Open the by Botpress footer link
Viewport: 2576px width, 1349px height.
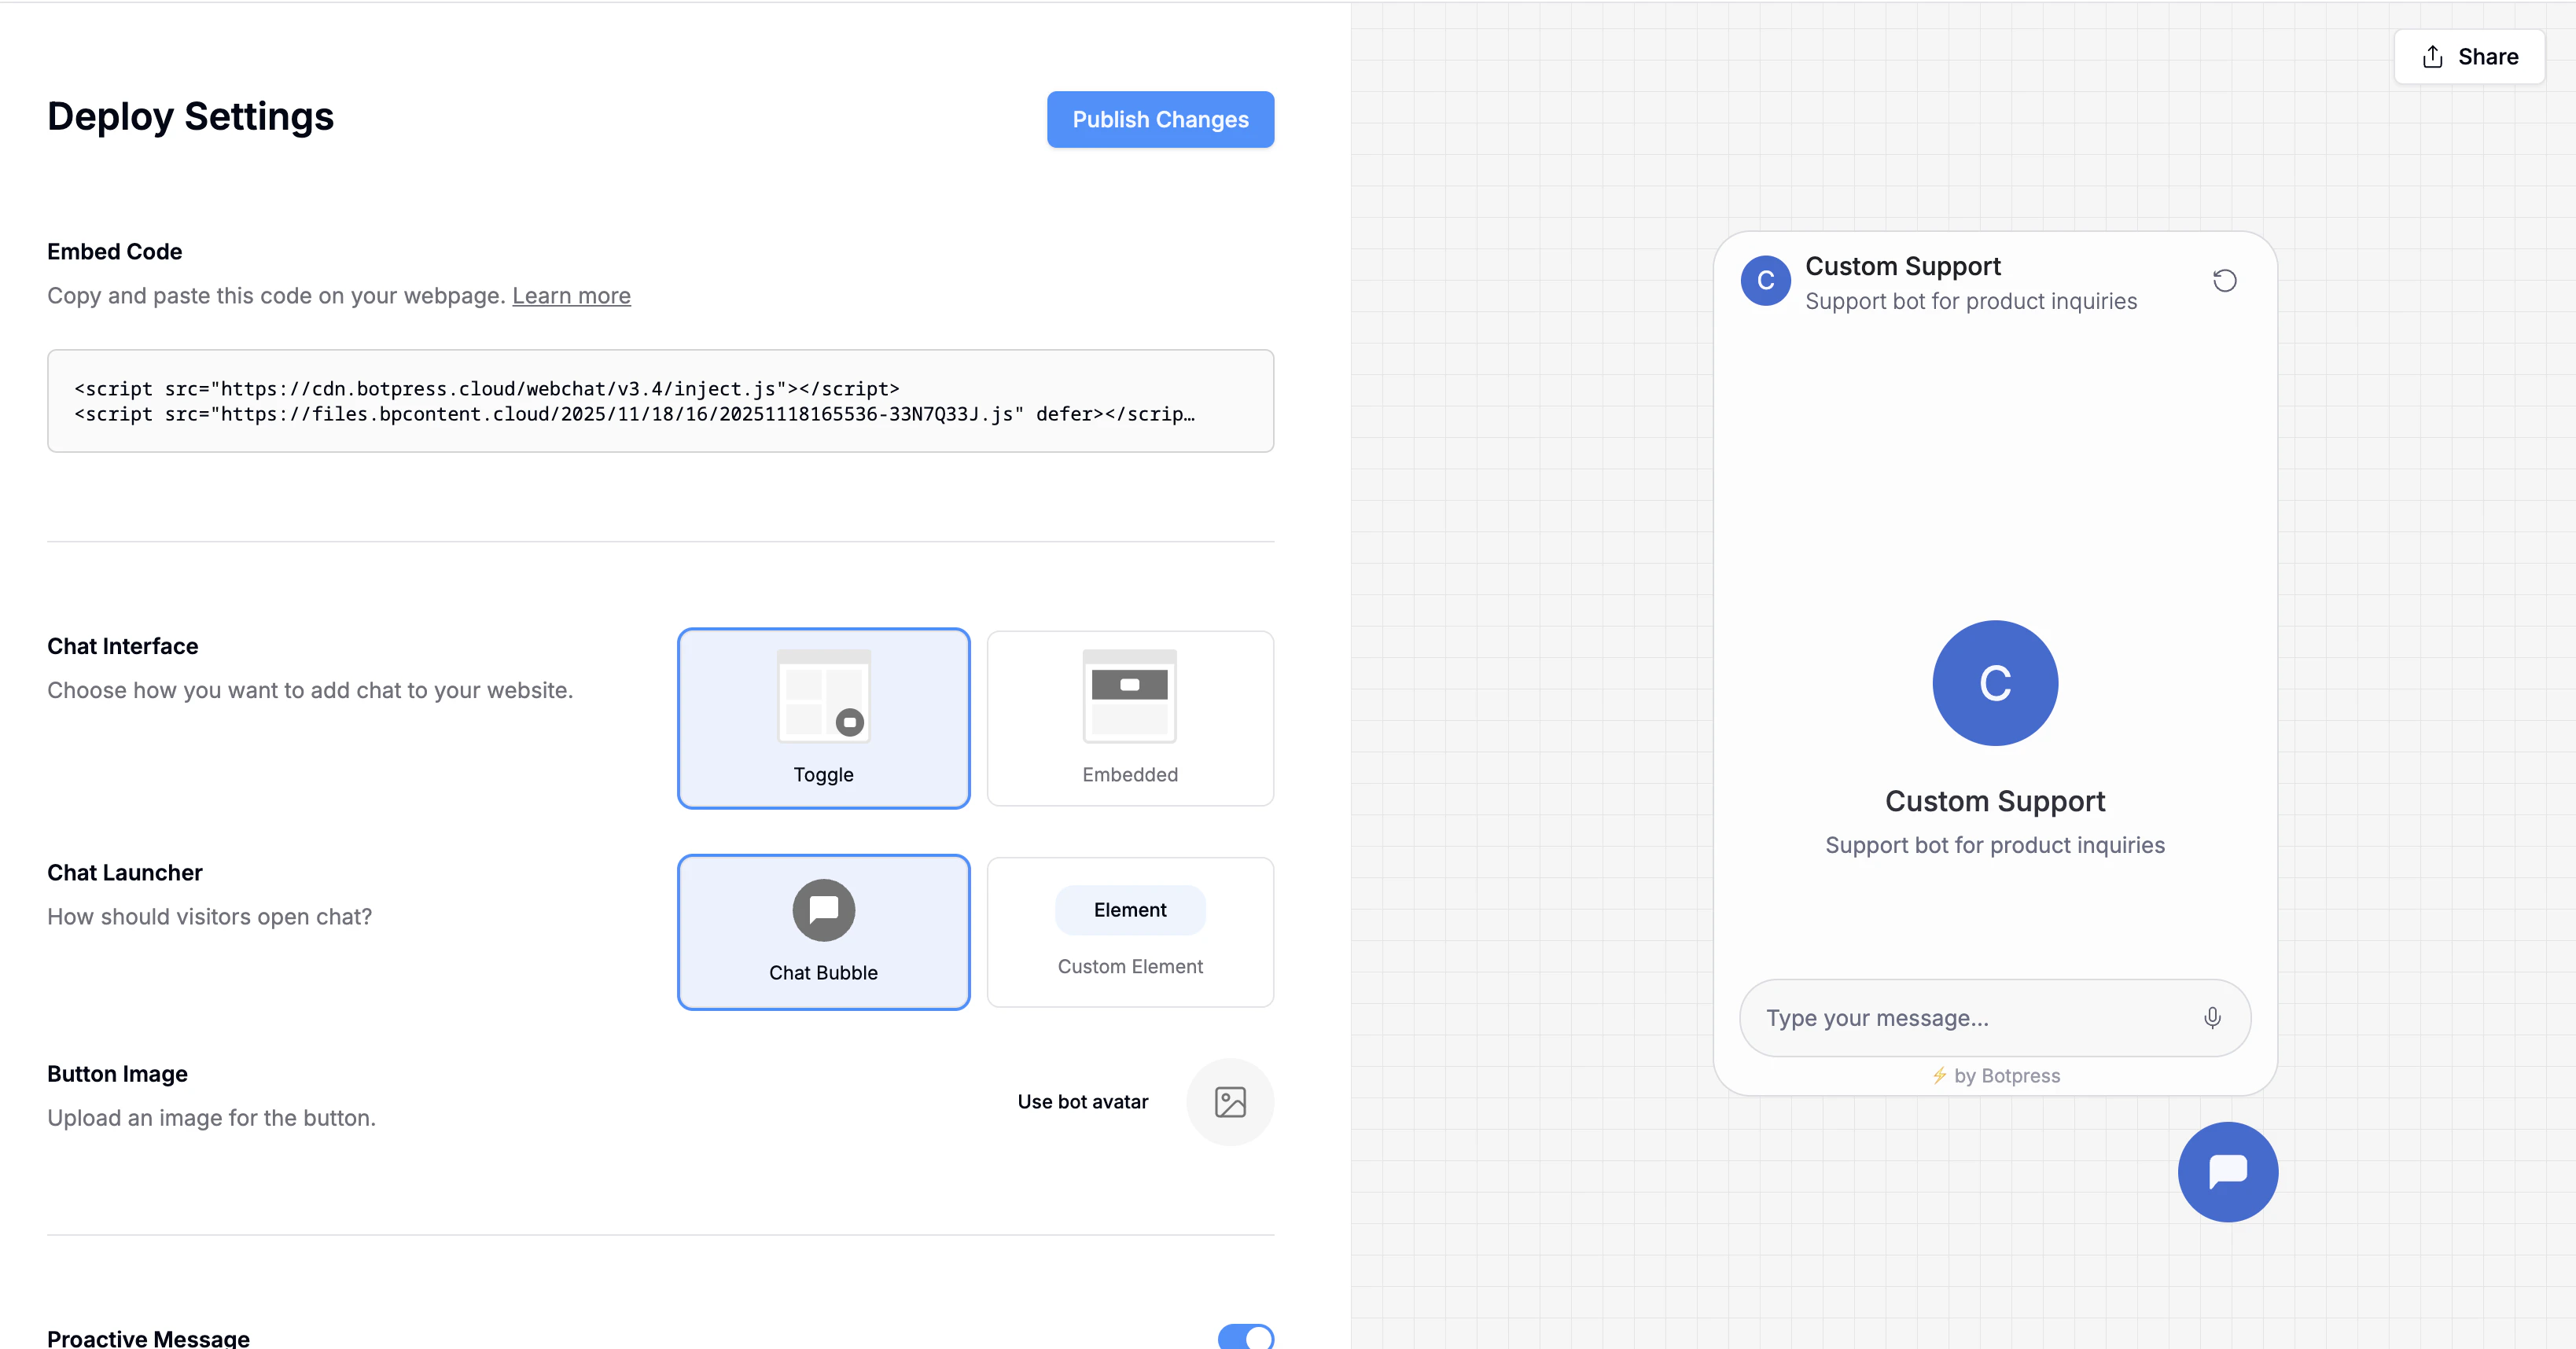(x=2006, y=1076)
